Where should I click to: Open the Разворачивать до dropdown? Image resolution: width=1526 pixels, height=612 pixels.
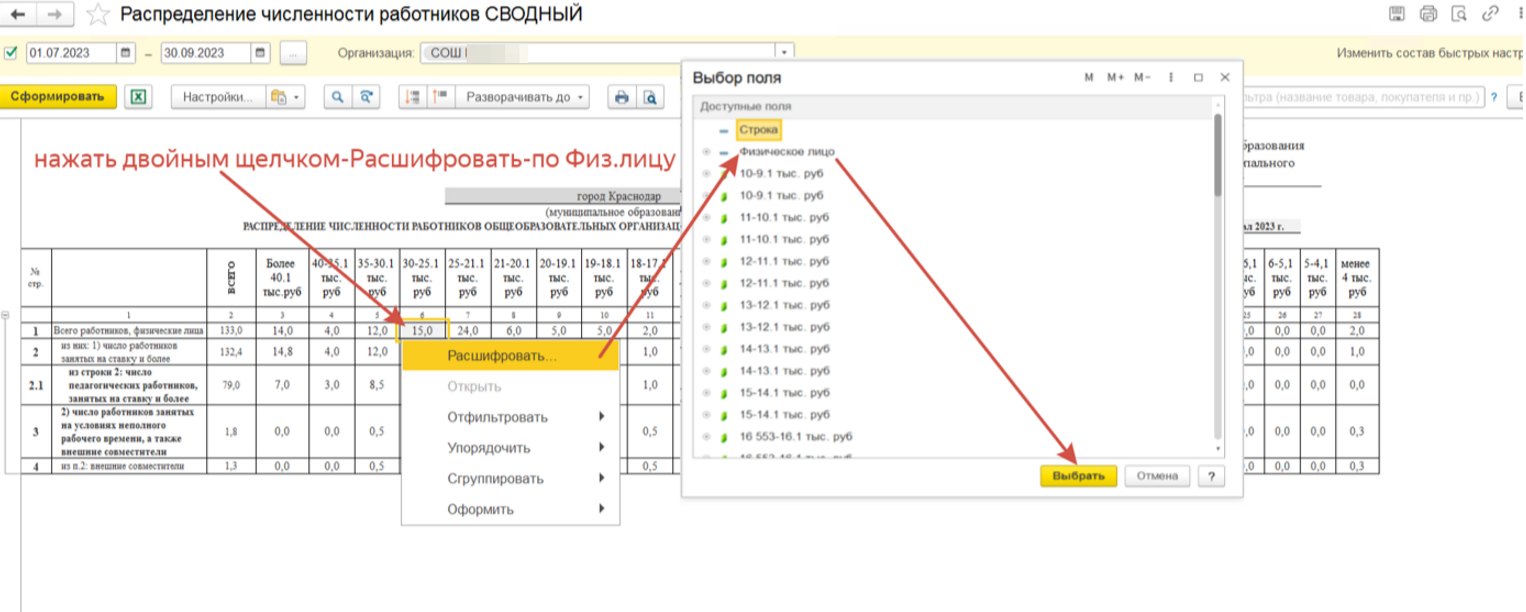click(x=523, y=97)
